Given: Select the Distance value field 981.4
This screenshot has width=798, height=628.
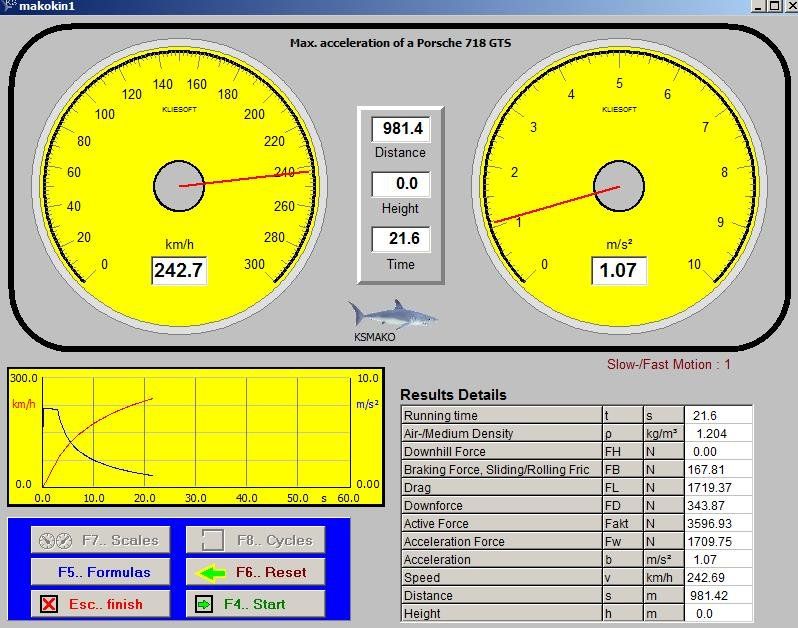Looking at the screenshot, I should [401, 129].
